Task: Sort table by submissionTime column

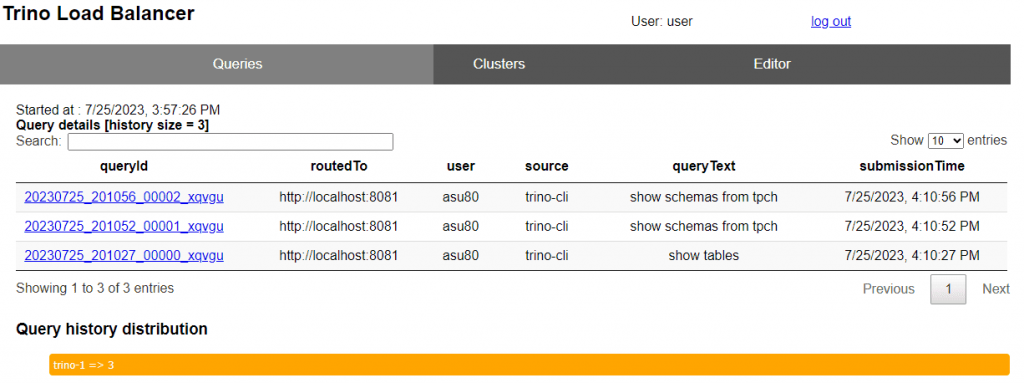Action: click(912, 166)
